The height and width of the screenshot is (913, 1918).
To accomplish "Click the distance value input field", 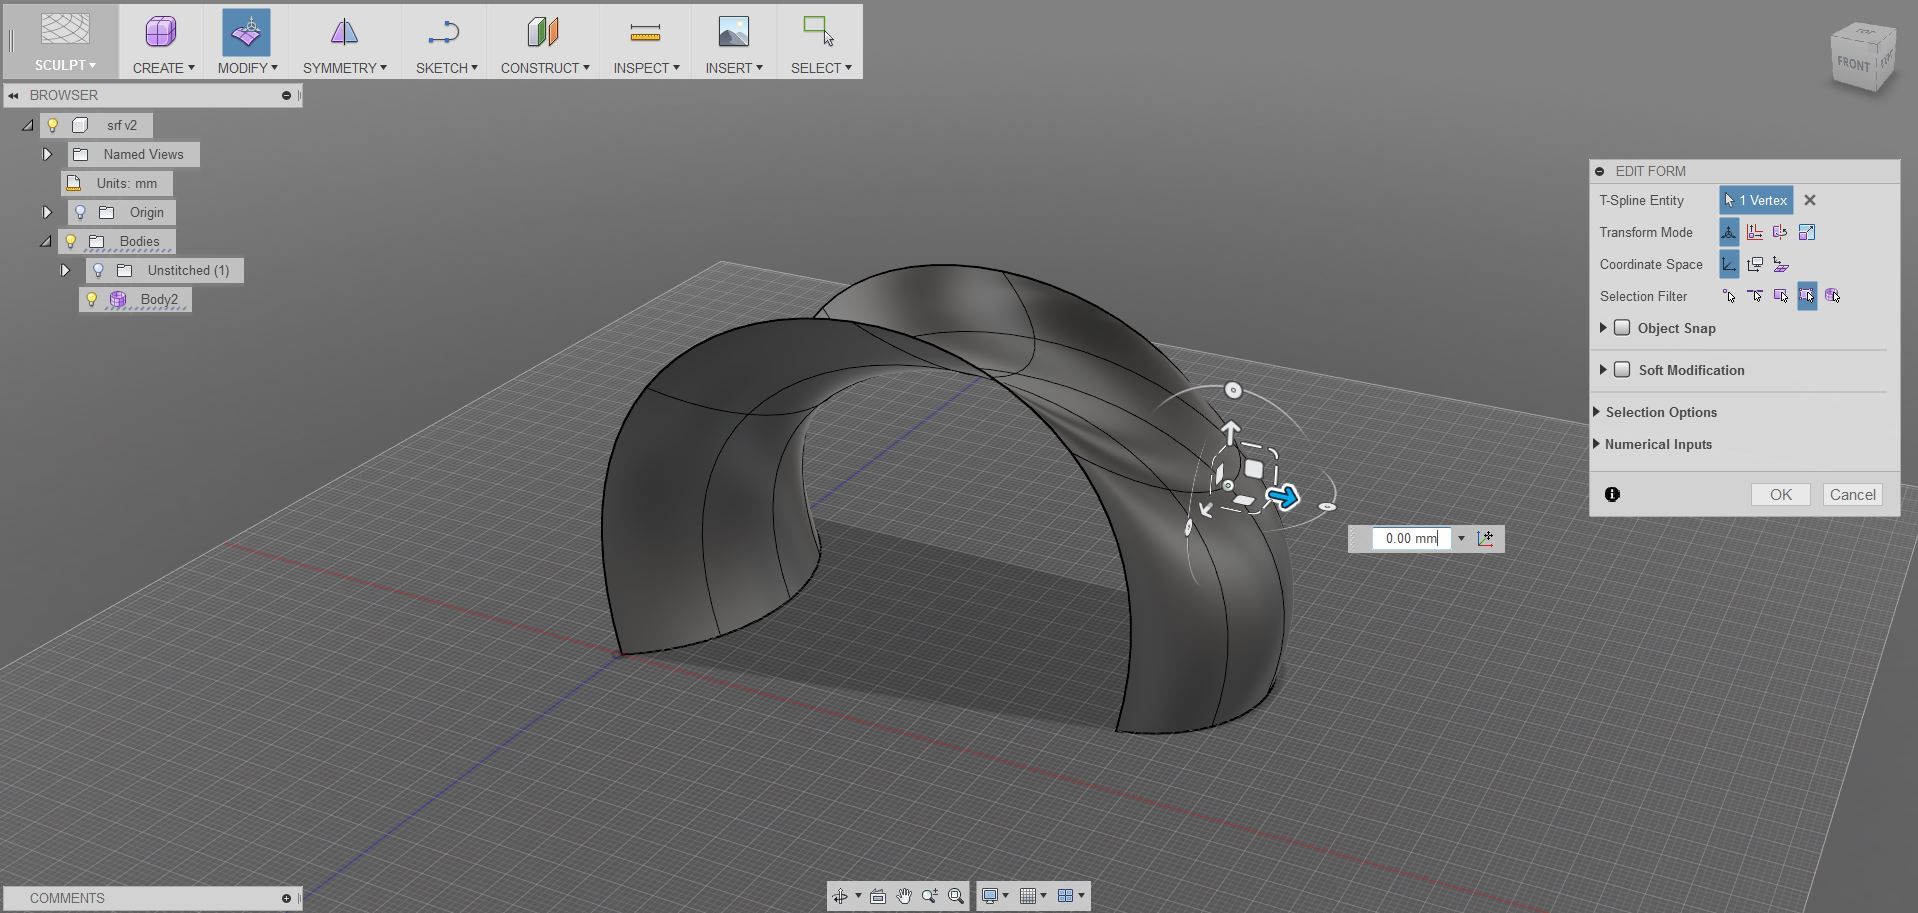I will tap(1410, 538).
